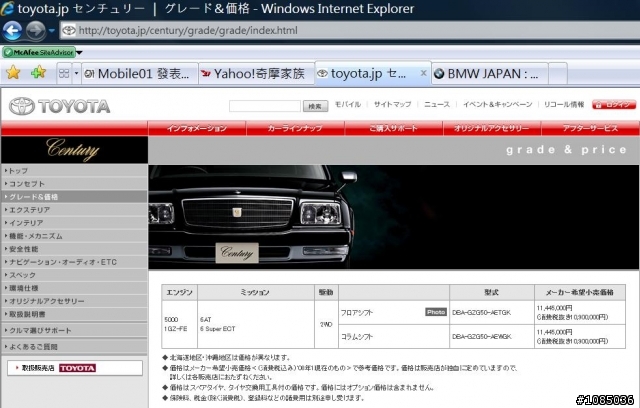Open インテリア in the sidebar
640x408 pixels.
(x=74, y=223)
